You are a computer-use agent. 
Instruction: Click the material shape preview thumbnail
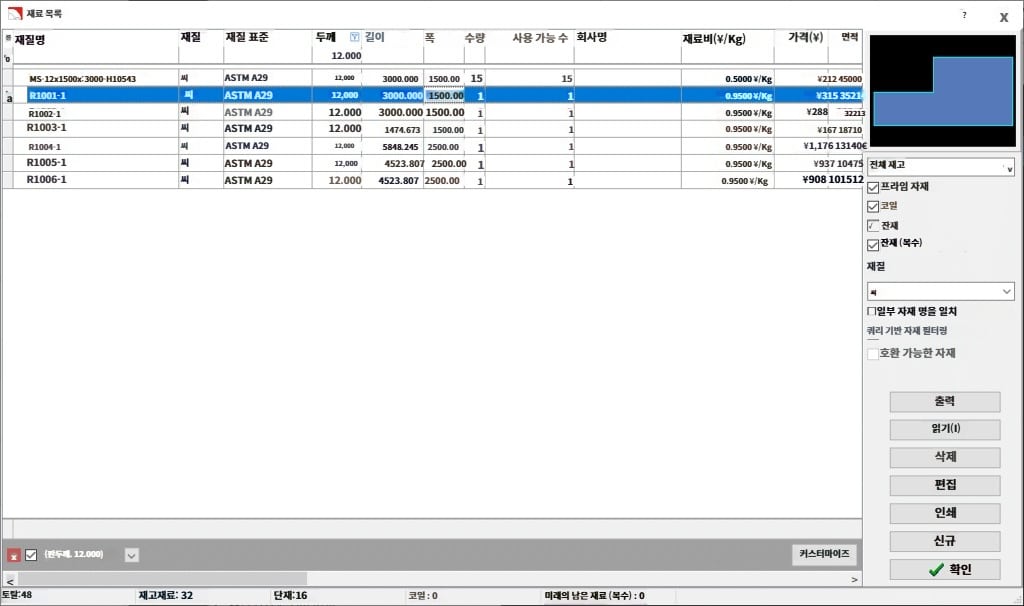click(x=942, y=91)
